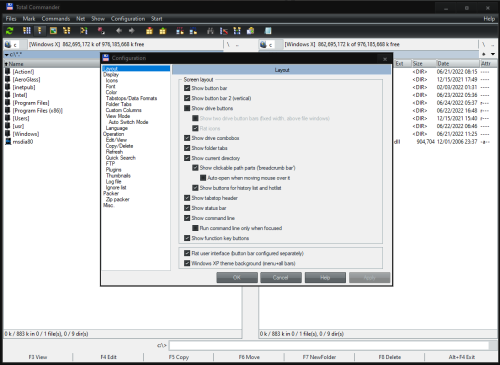Screen dimensions: 500x365
Task: Select Folder Tabs in configuration tree
Action: pyautogui.click(x=119, y=104)
